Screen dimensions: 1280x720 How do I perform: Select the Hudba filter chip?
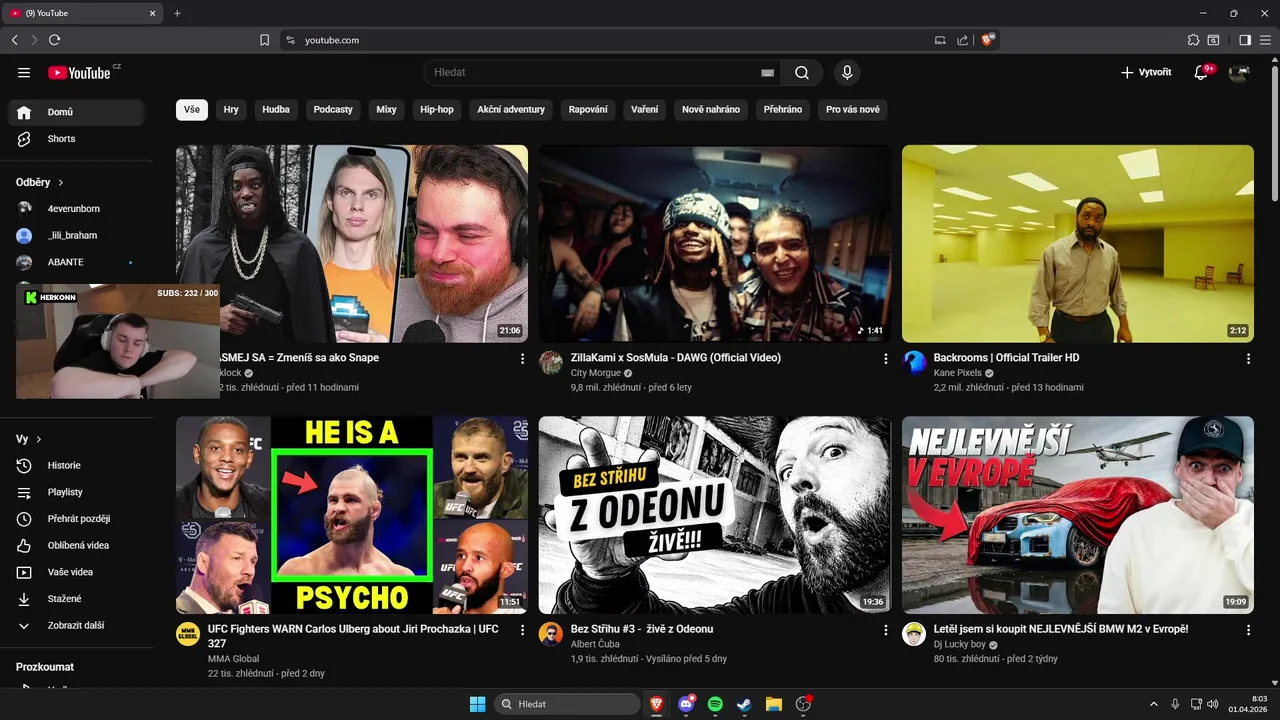276,109
